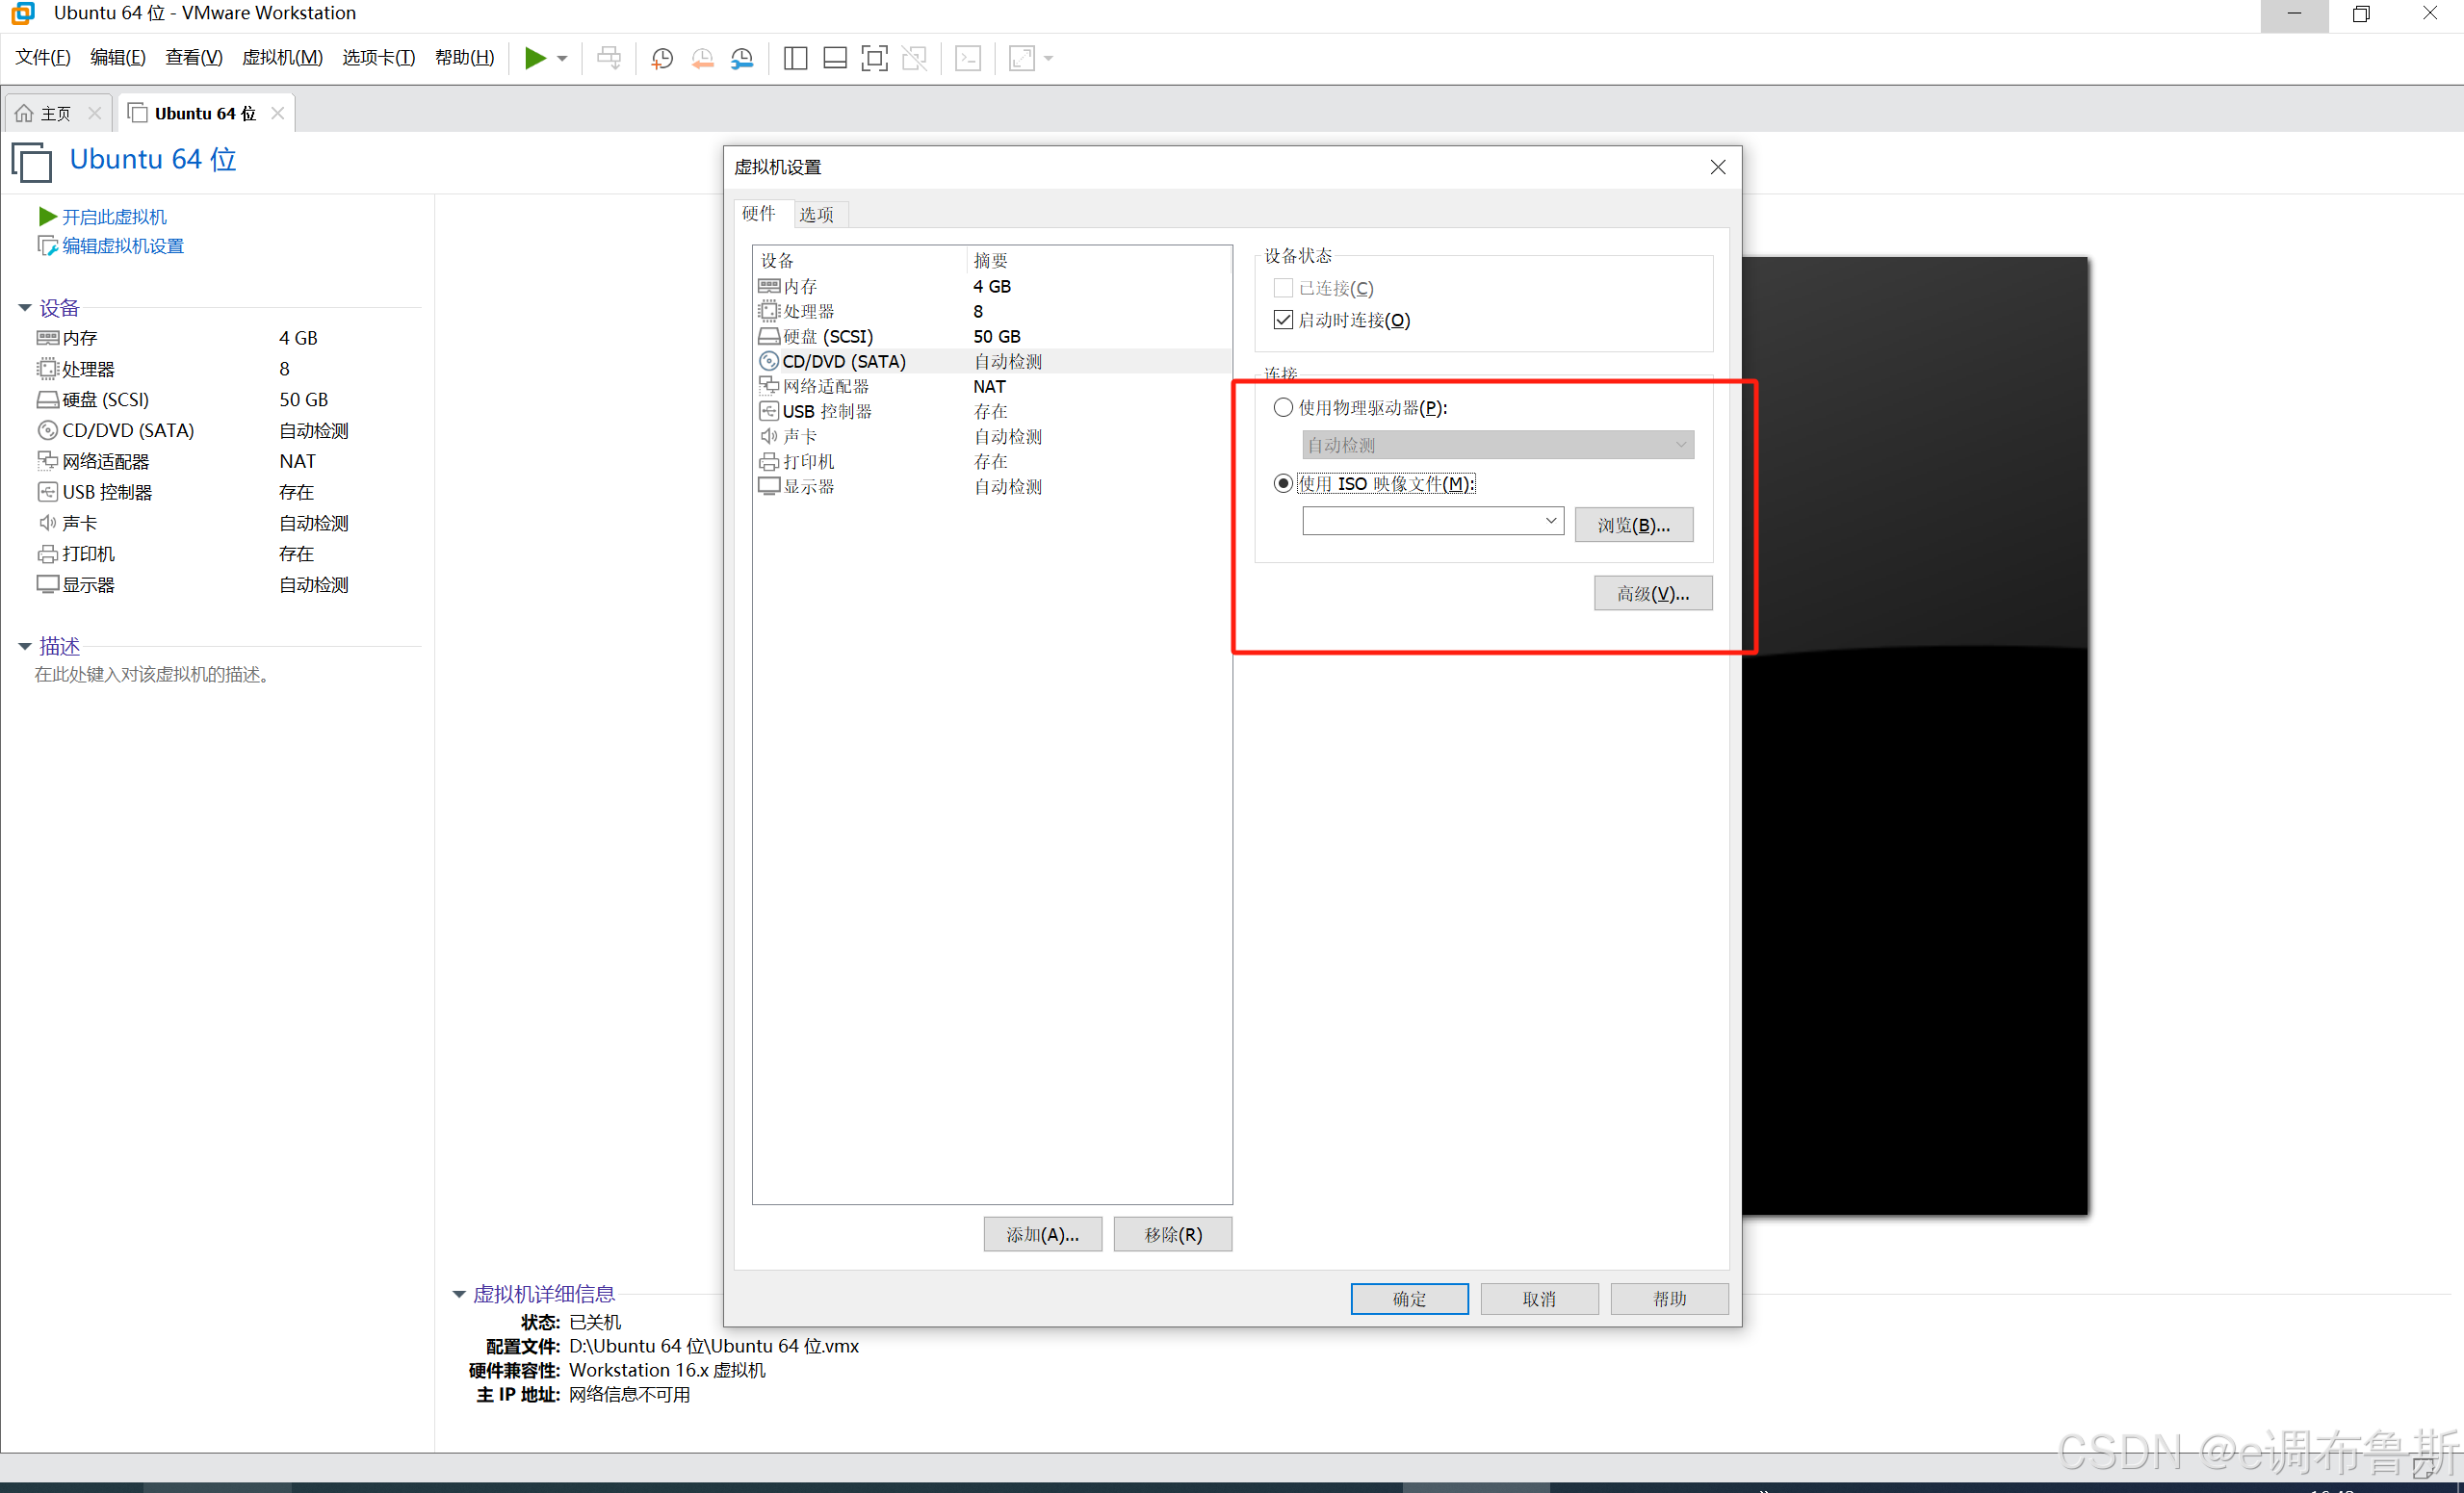Open the ISO image file path combo box
The image size is (2464, 1493).
pyautogui.click(x=1432, y=521)
